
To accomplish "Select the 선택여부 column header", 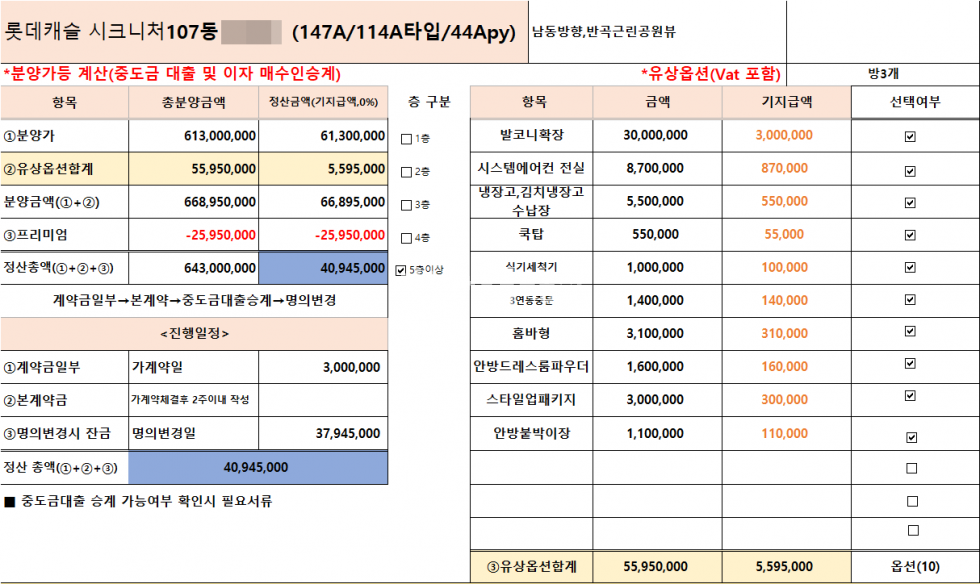I will coord(915,102).
